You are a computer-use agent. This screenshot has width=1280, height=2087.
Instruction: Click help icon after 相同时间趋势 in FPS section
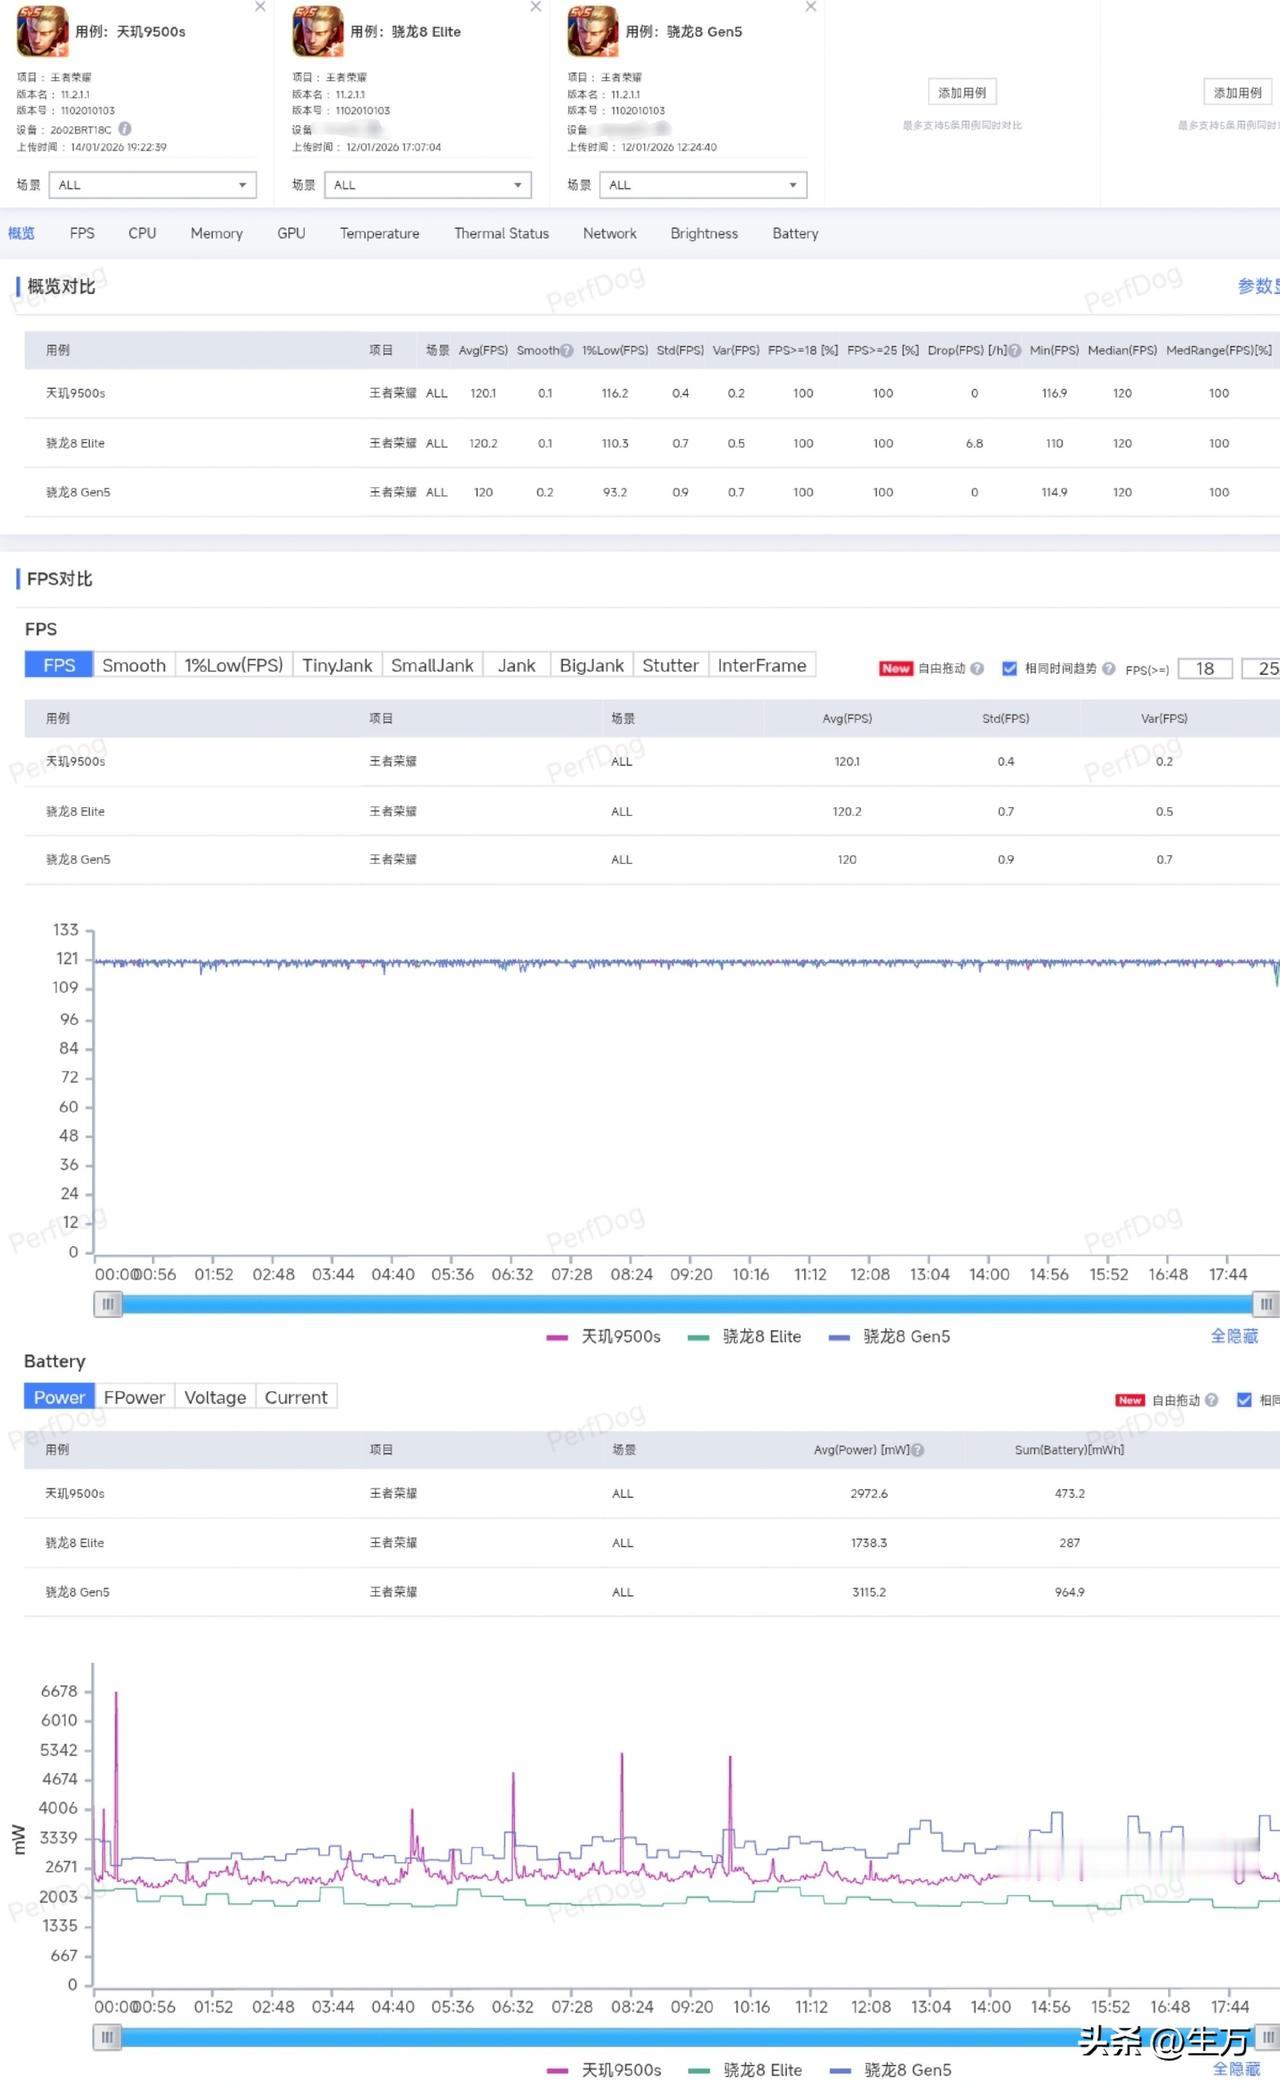point(1108,669)
